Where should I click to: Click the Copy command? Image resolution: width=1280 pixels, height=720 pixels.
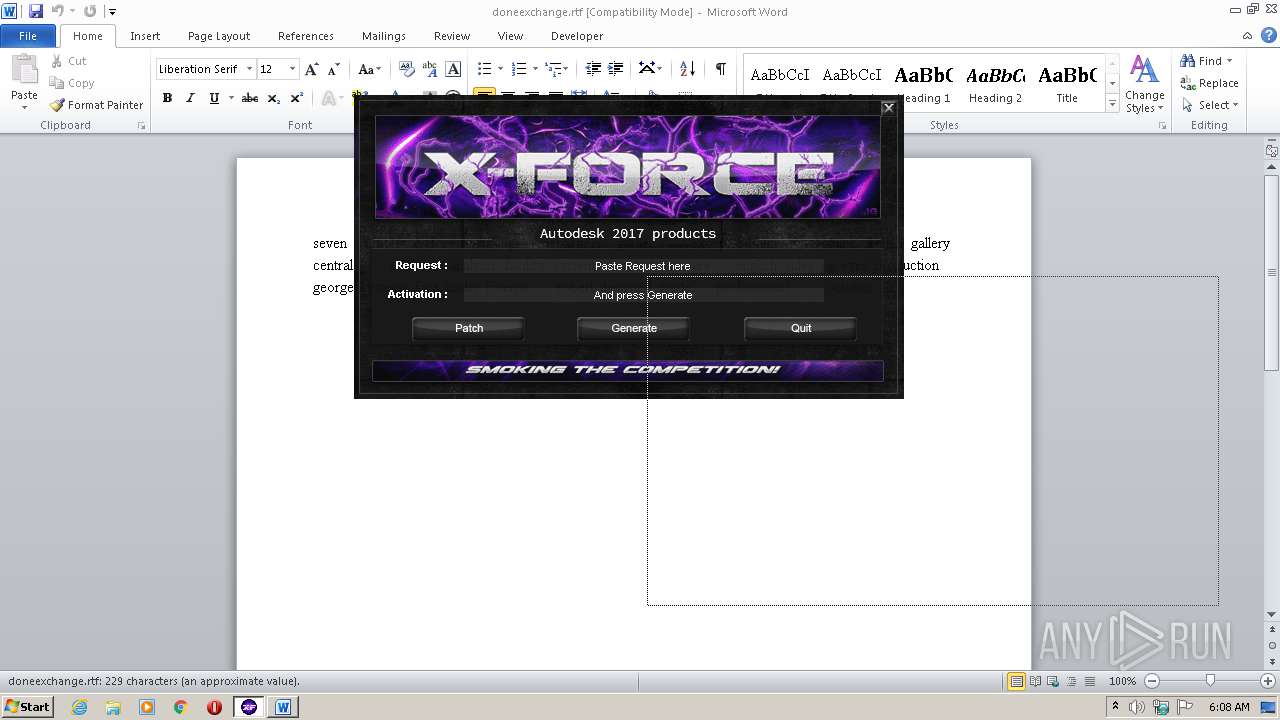72,83
